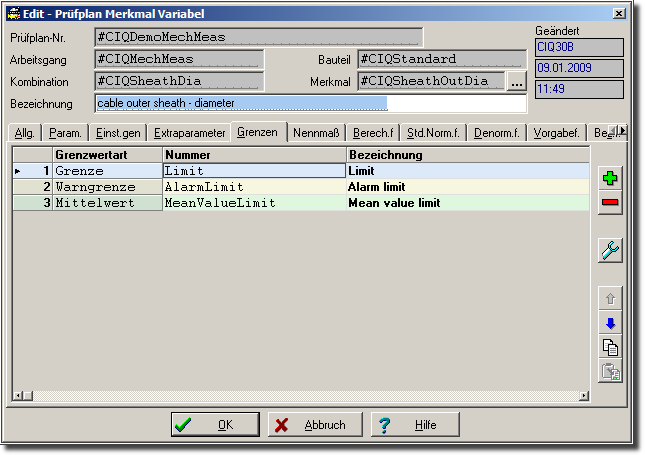This screenshot has width=645, height=455.
Task: Select the Warngrenze row
Action: coord(107,187)
